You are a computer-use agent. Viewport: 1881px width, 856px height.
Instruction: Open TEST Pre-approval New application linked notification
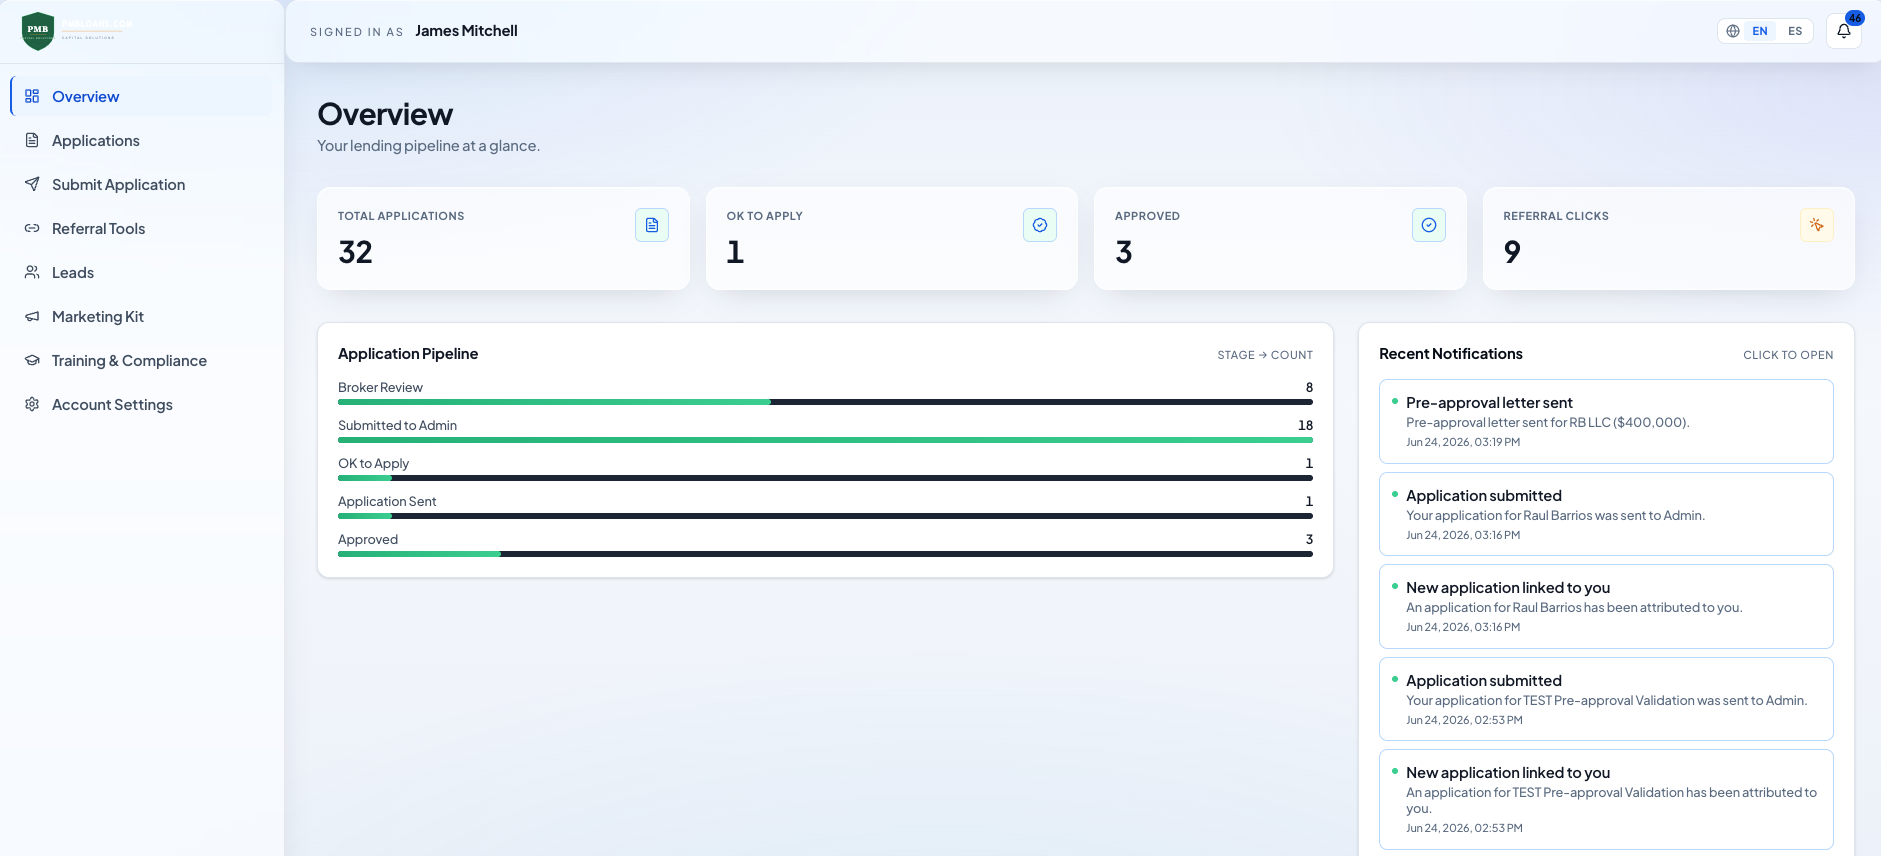(1606, 799)
